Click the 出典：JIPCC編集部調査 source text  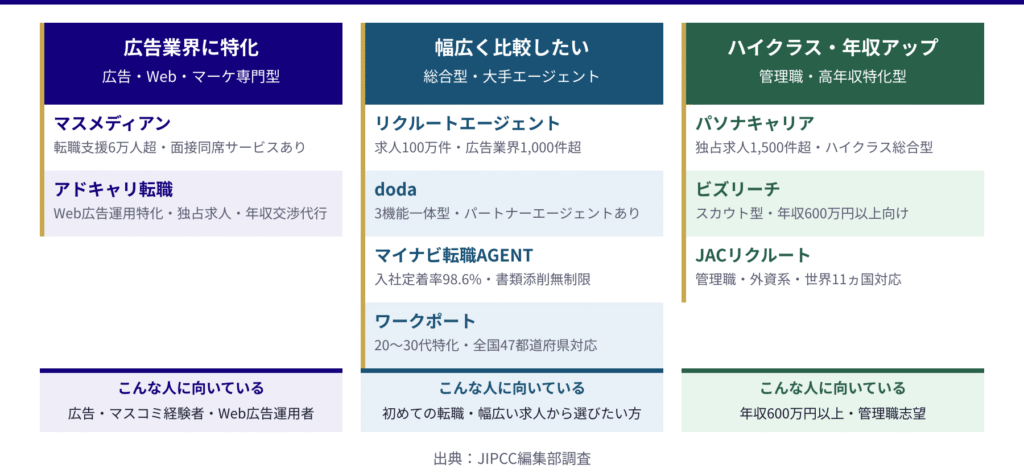(x=511, y=458)
